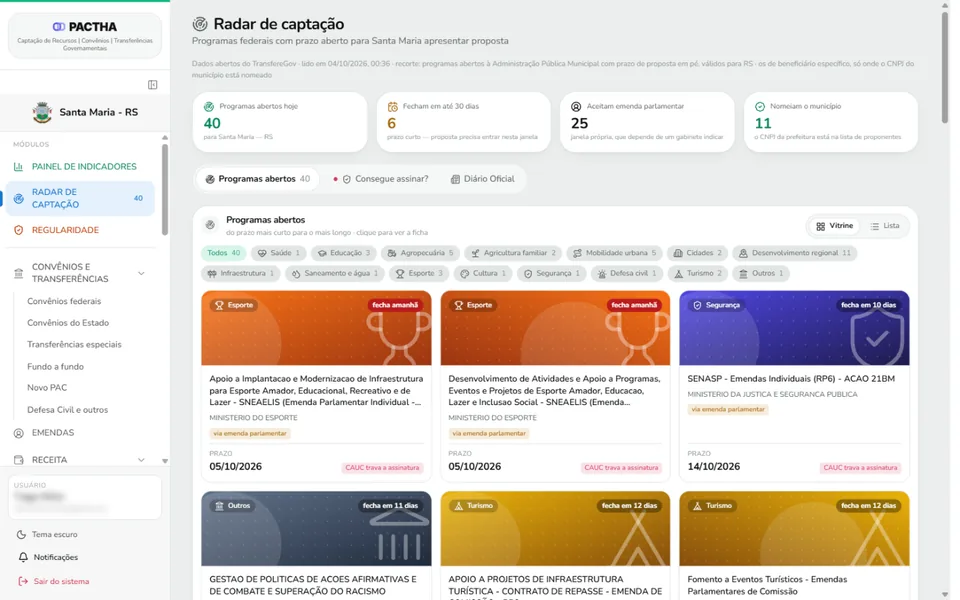Click the tent icon on the Fomento a Eventos card
Viewport: 960px width, 600px height.
[697, 506]
